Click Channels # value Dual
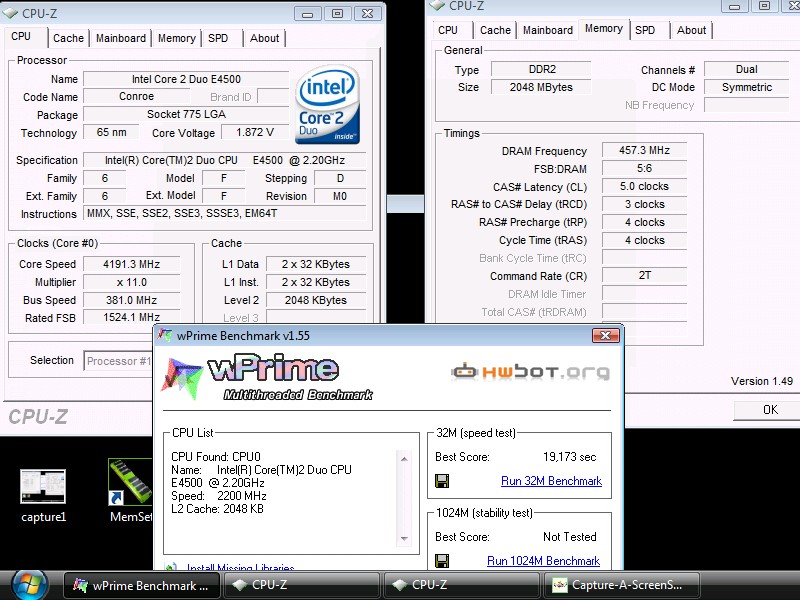 746,69
